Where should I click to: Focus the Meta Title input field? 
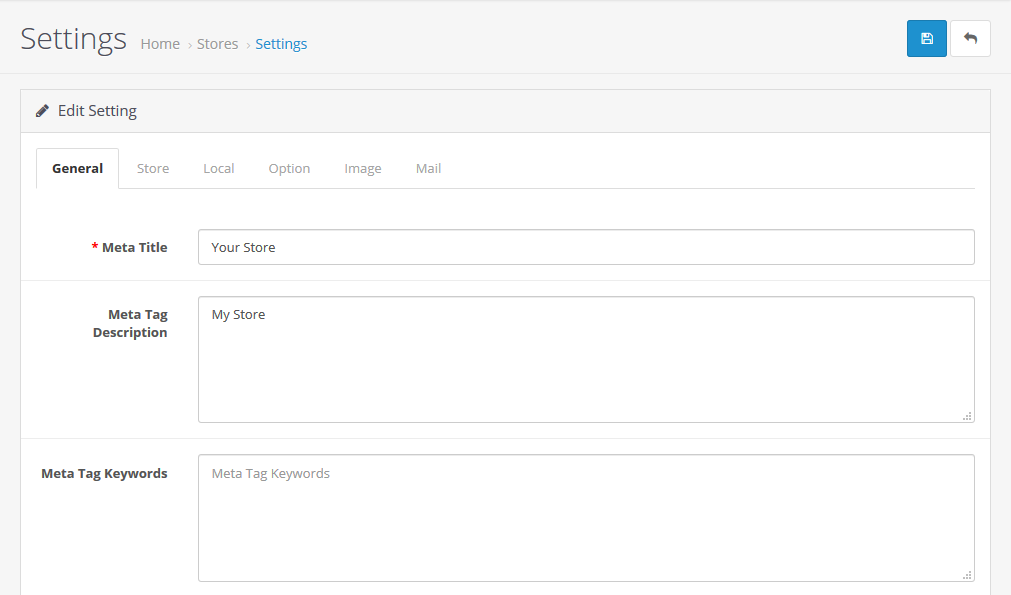point(585,247)
